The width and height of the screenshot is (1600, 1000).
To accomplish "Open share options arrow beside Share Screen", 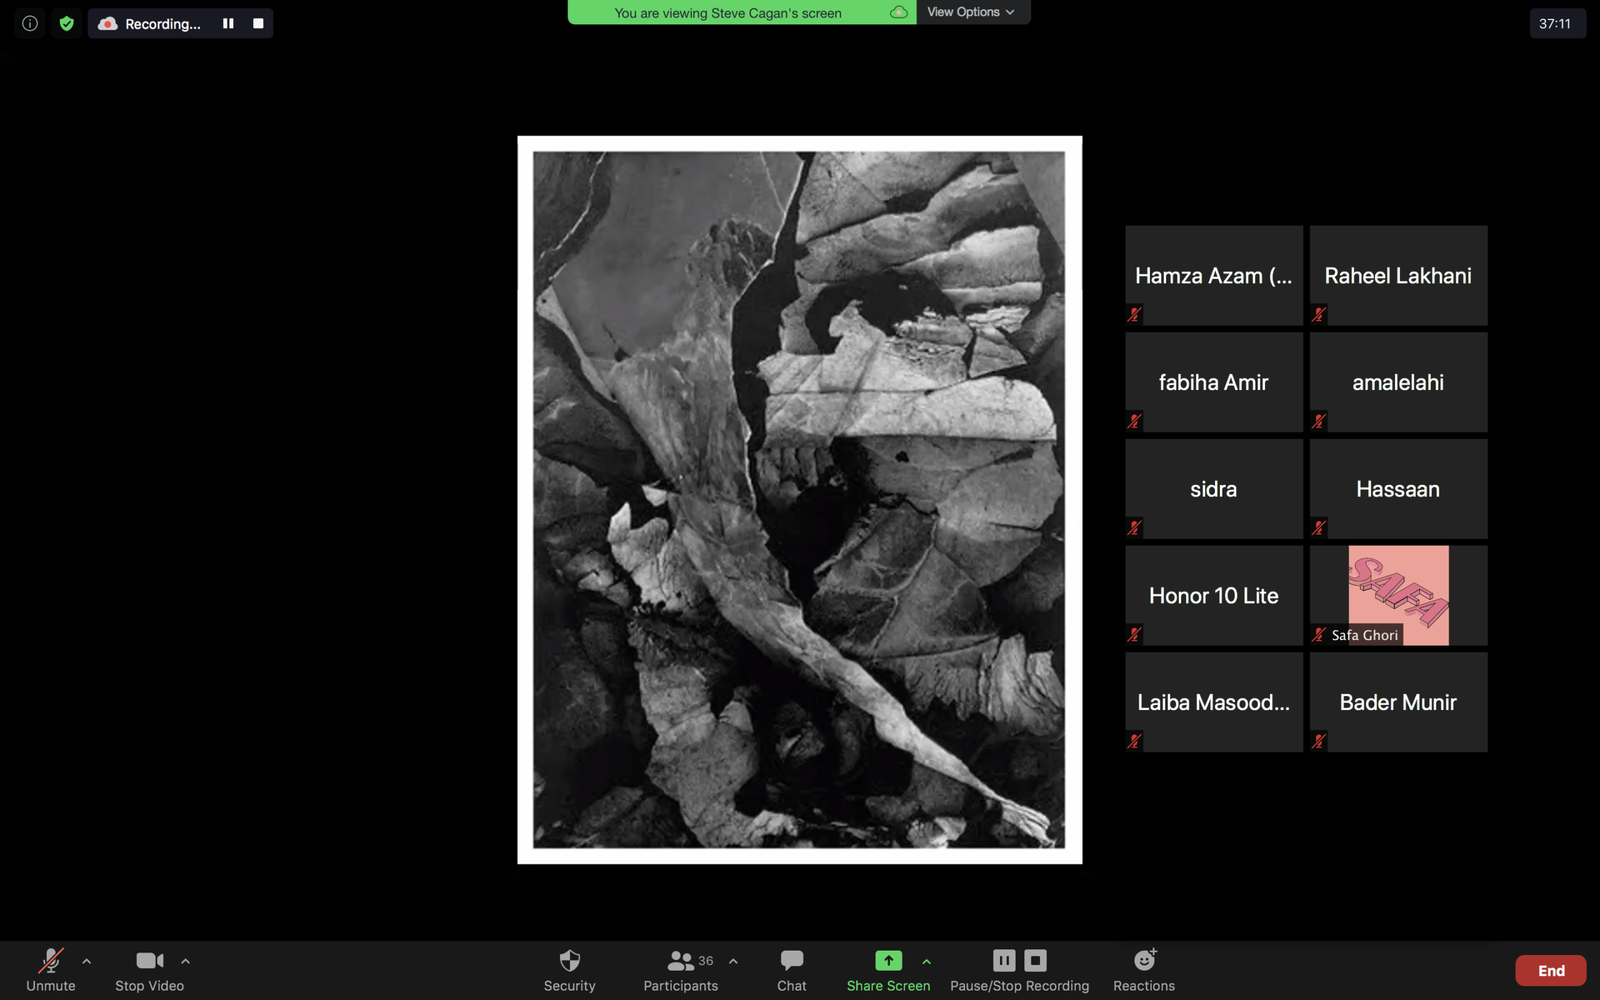I will (x=926, y=961).
